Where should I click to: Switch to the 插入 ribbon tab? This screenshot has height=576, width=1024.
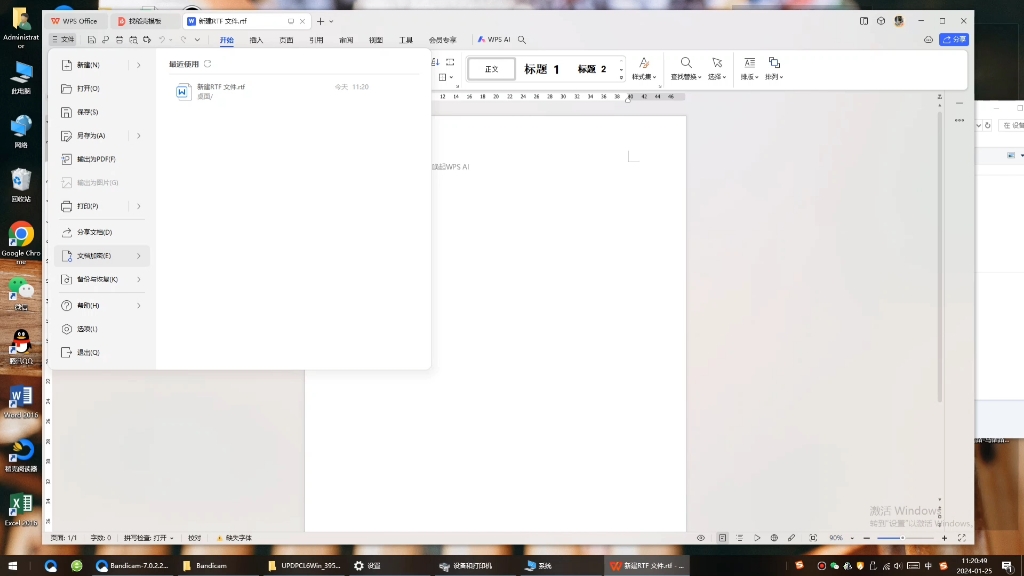(x=257, y=40)
